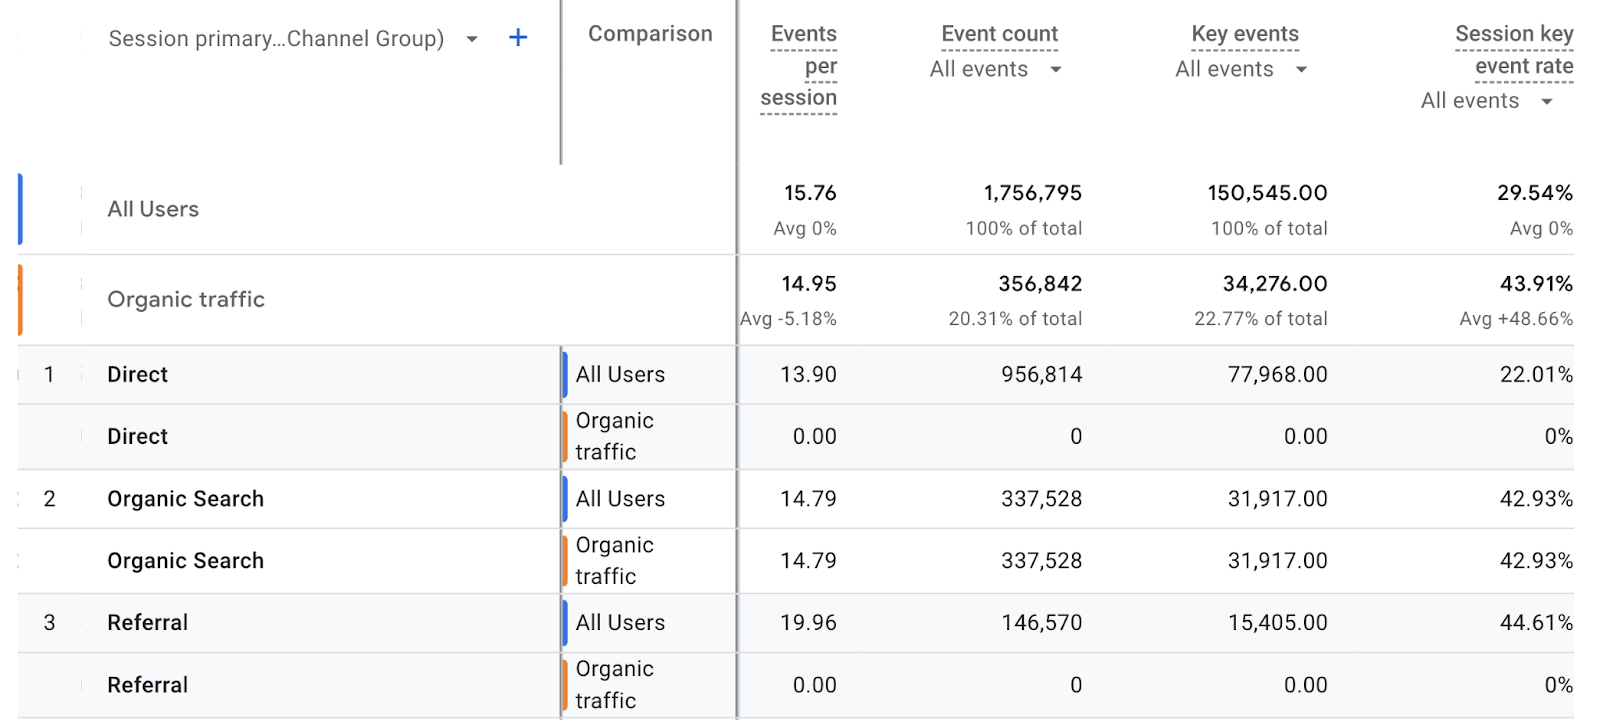The image size is (1600, 720).
Task: Click Organic traffic key events 34,276.00
Action: [1275, 284]
